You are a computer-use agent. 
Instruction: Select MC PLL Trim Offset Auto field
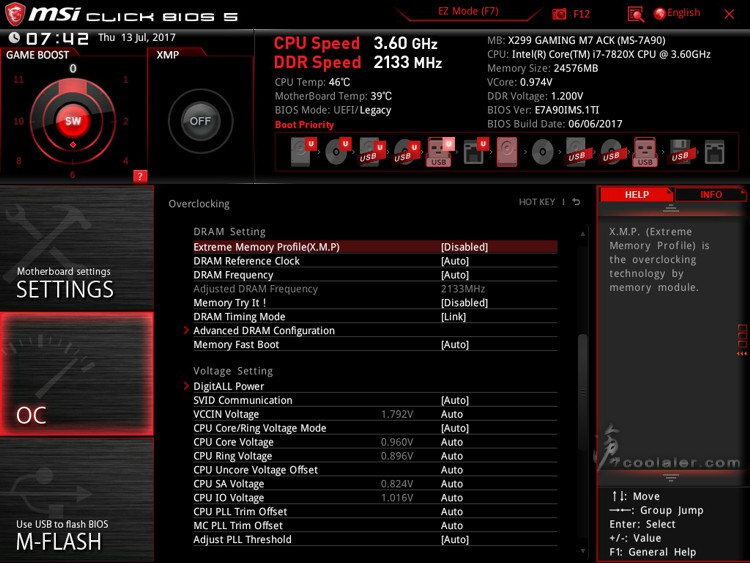pos(452,525)
